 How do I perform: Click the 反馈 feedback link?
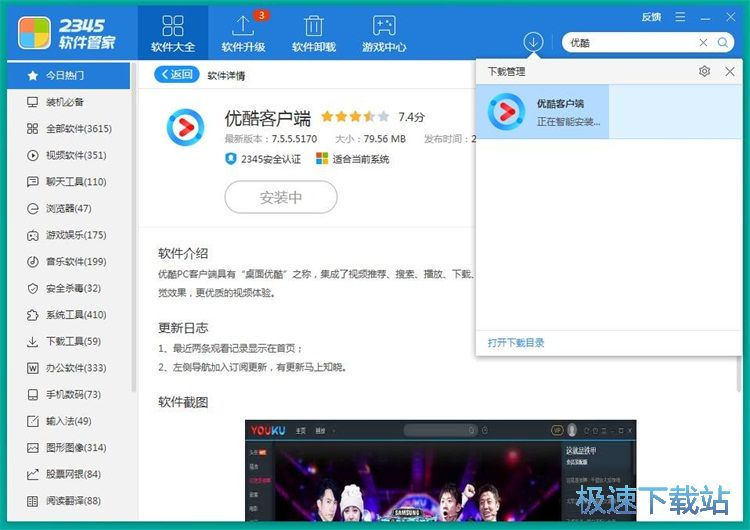click(x=651, y=17)
